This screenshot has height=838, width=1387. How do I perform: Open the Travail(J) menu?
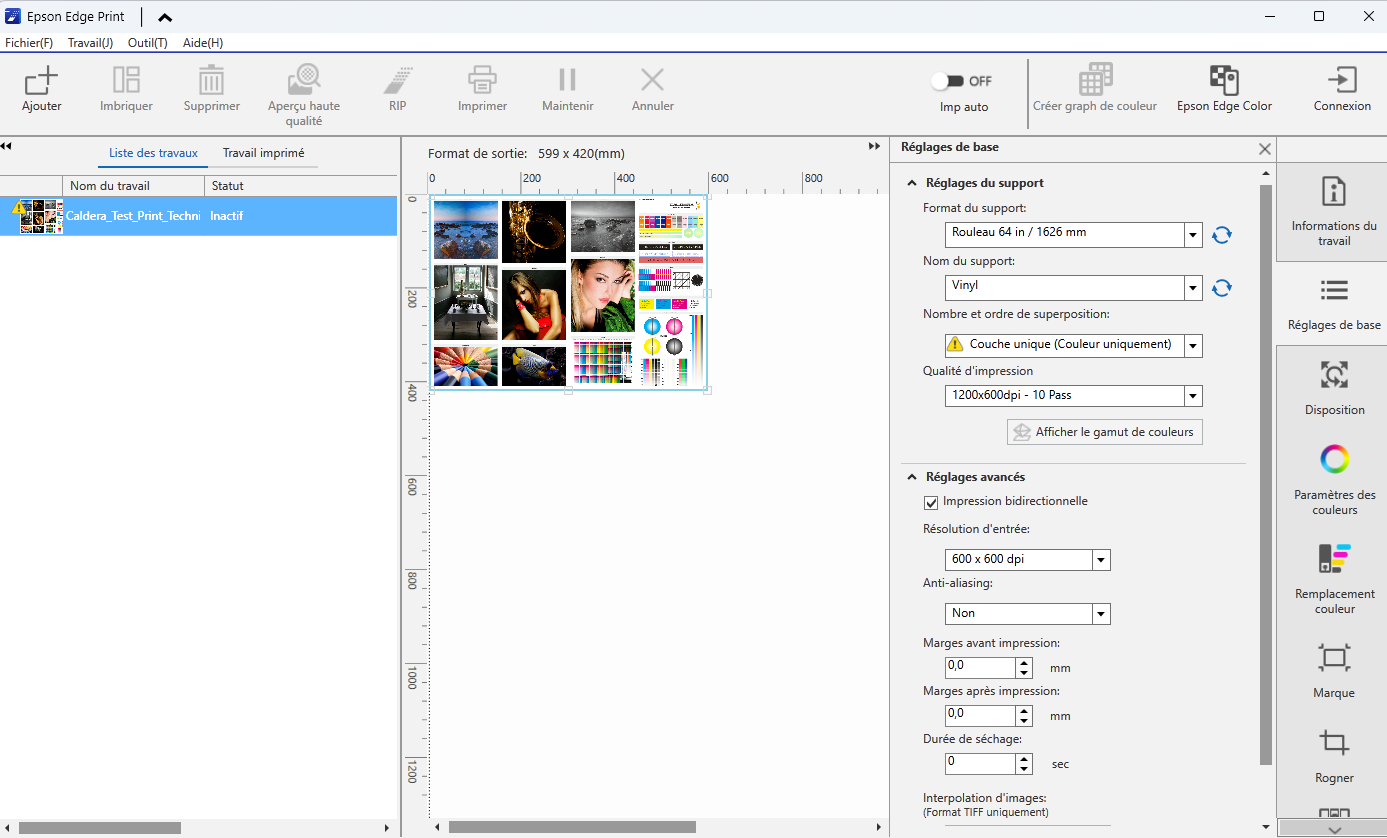point(90,43)
